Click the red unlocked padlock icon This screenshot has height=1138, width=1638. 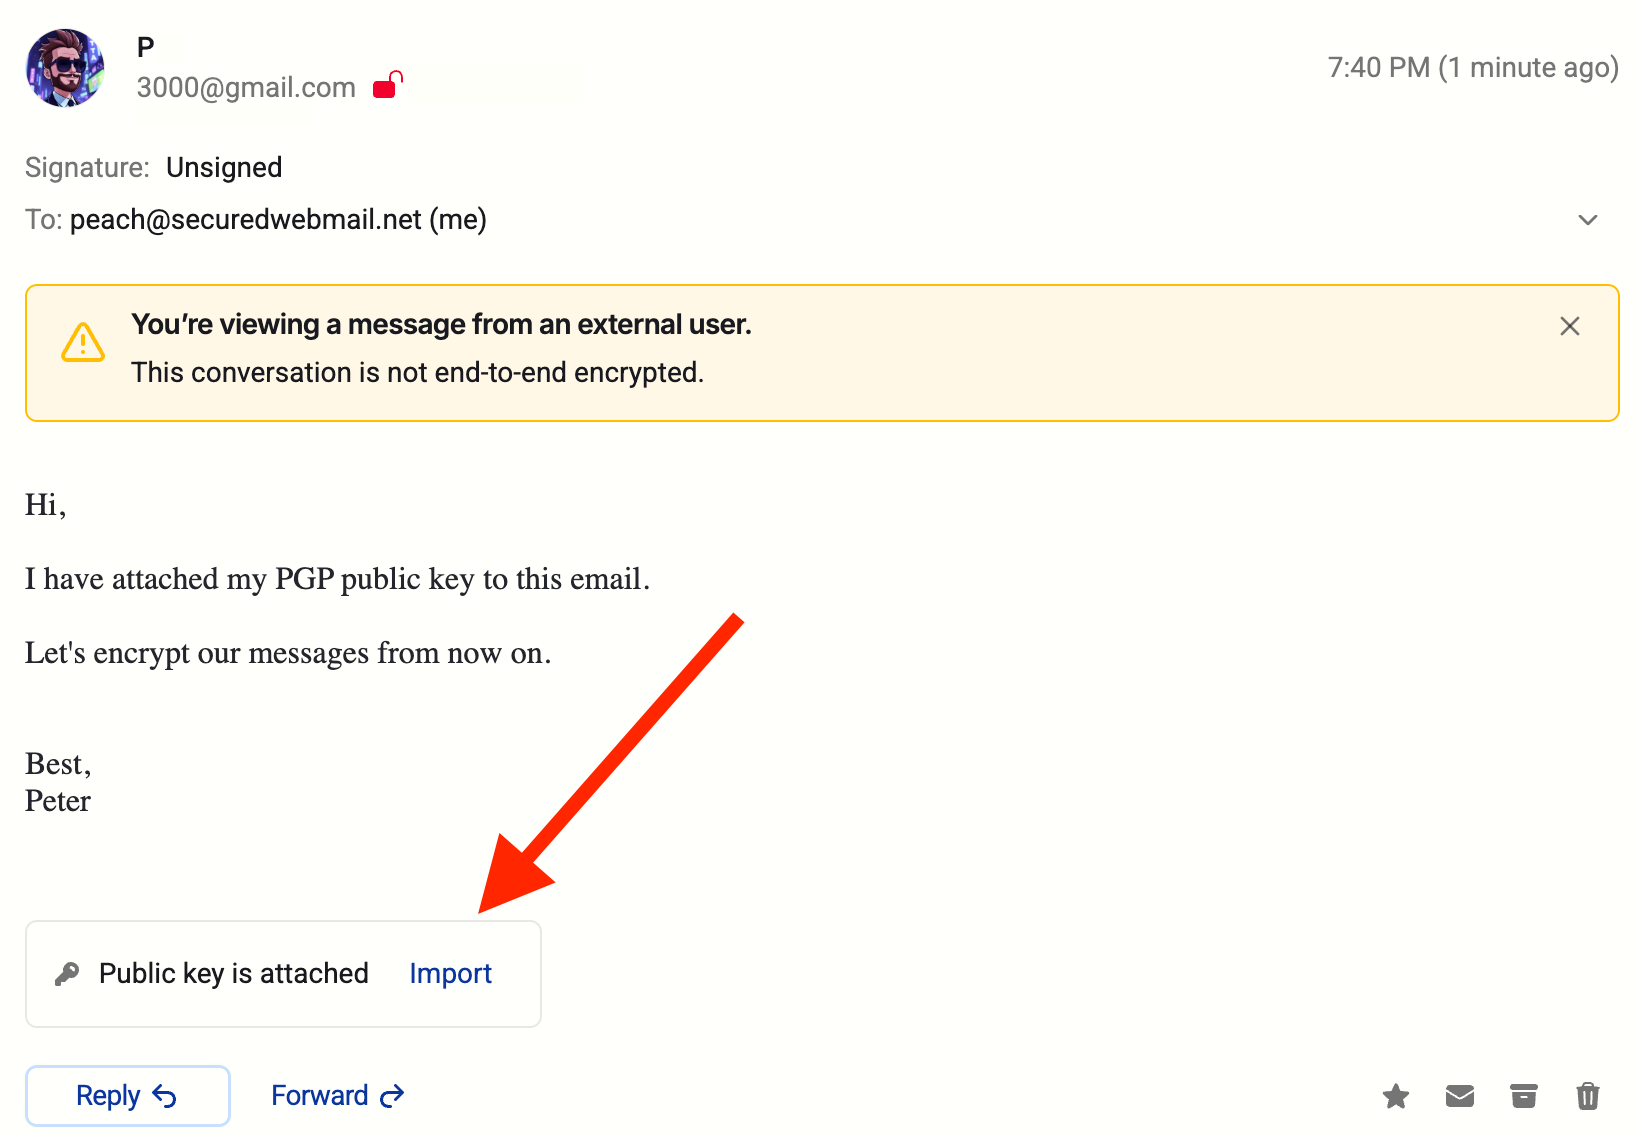tap(388, 85)
